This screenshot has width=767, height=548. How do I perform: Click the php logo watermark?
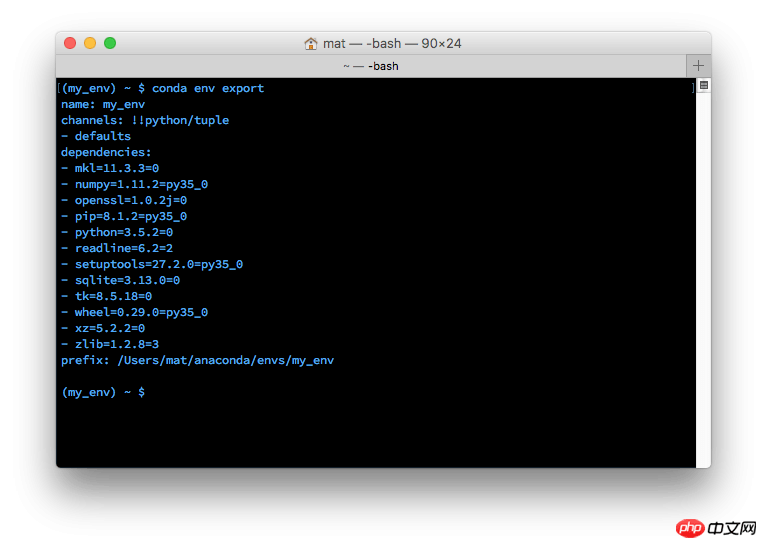point(690,528)
